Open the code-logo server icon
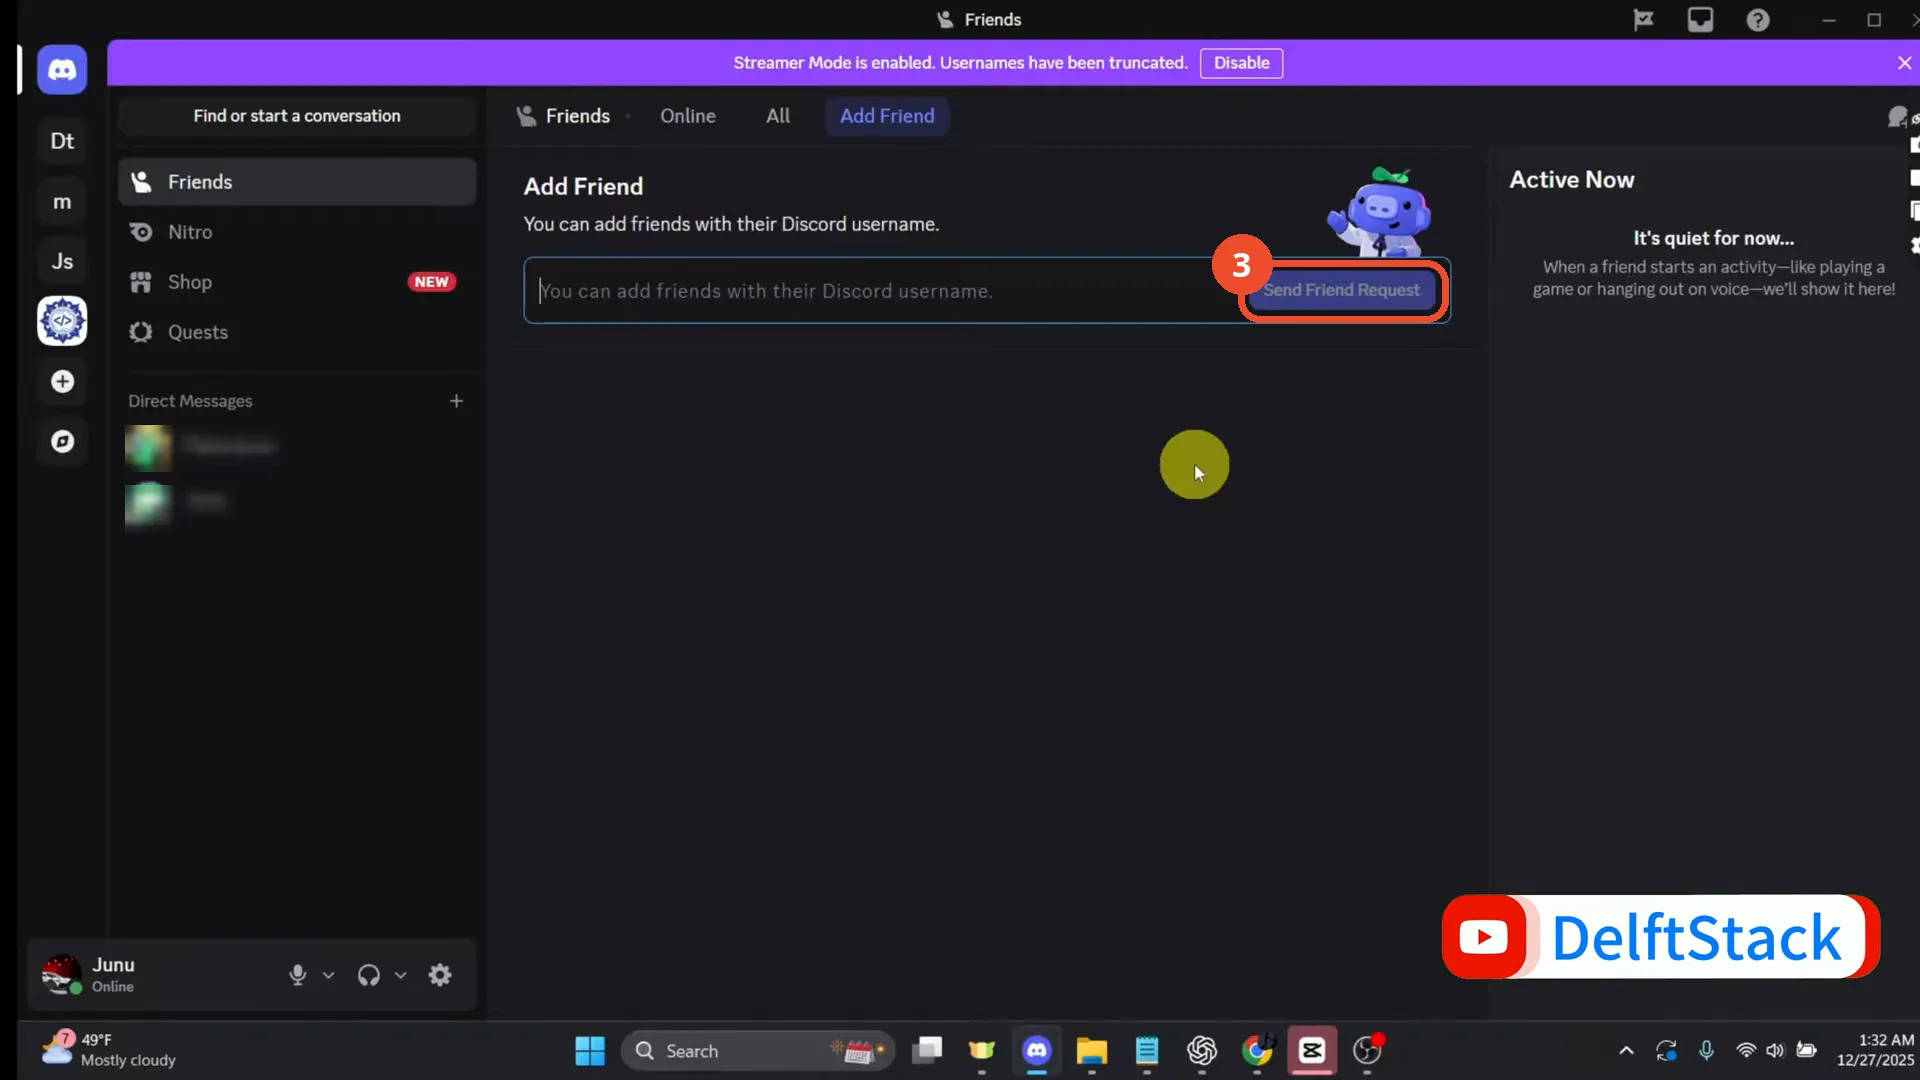 tap(62, 321)
